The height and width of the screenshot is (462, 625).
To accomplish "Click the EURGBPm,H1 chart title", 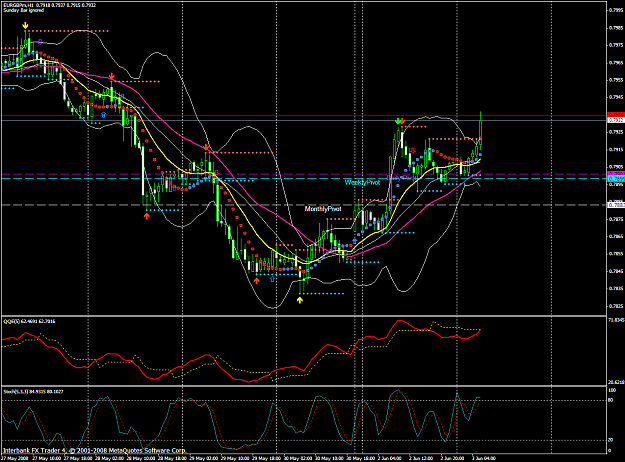I will 18,5.
